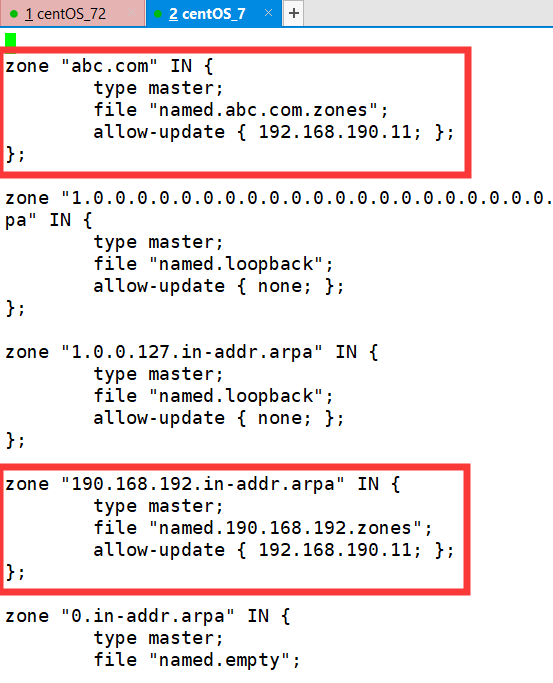Click the green terminal cursor block
Image resolution: width=553 pixels, height=683 pixels.
click(10, 40)
